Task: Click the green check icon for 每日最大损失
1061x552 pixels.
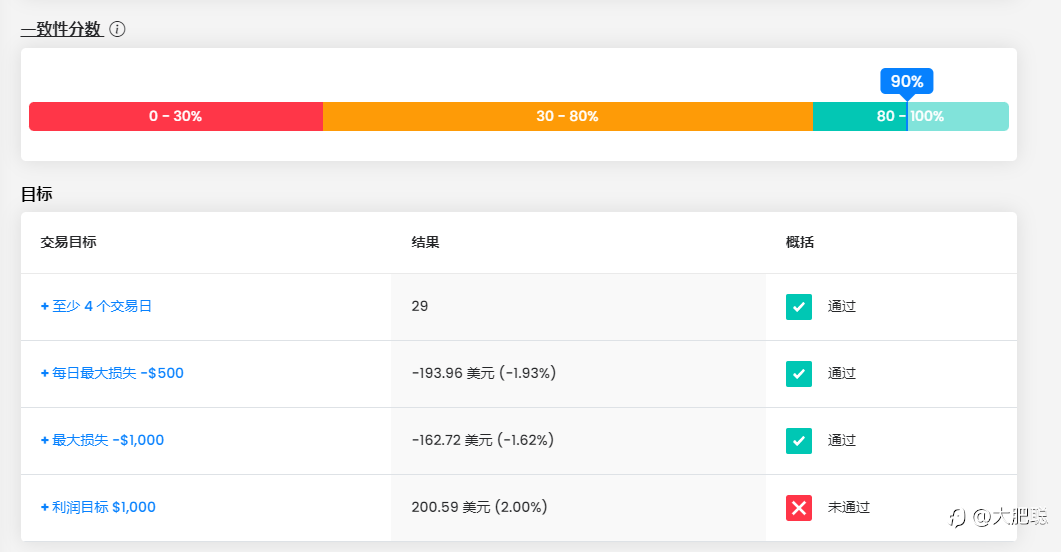Action: [x=798, y=373]
